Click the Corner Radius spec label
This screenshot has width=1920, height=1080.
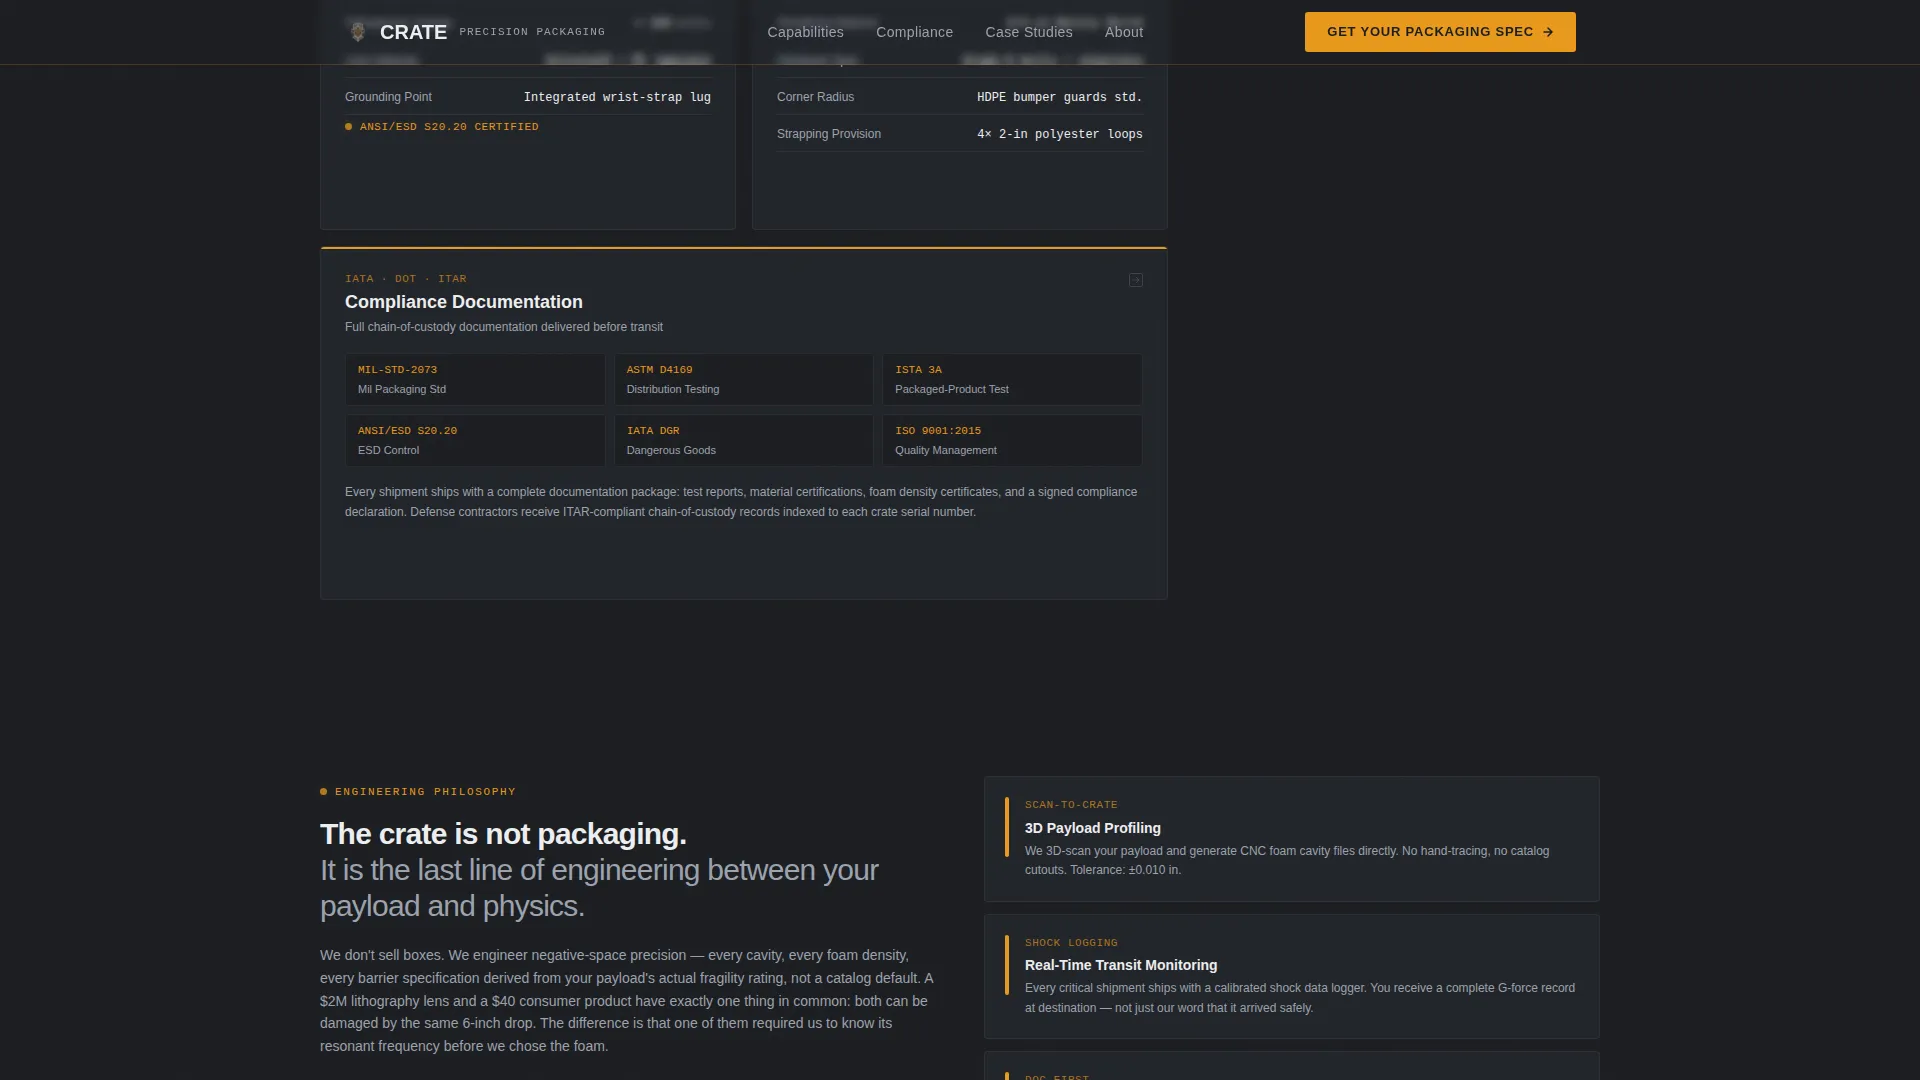[815, 97]
